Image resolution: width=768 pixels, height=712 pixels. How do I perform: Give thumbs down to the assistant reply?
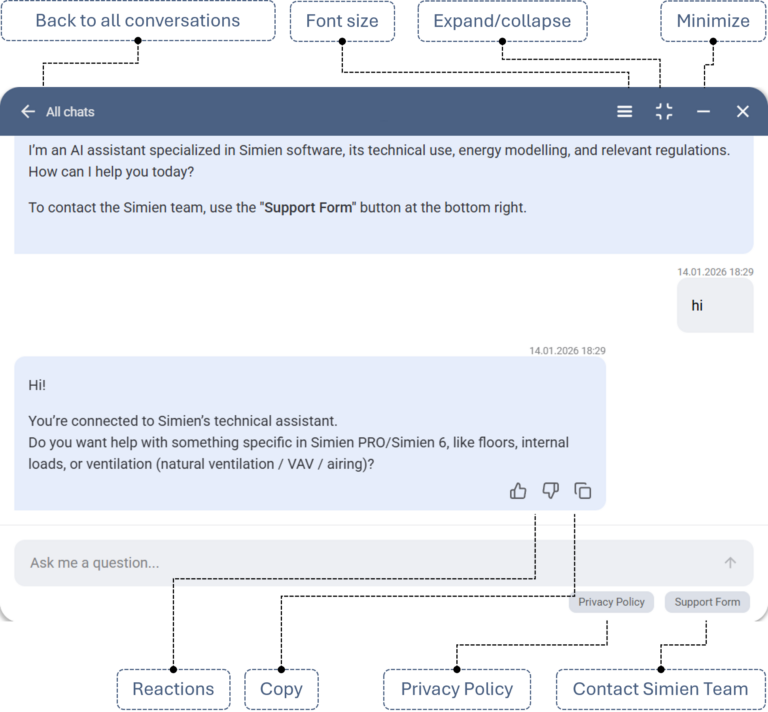pyautogui.click(x=550, y=491)
